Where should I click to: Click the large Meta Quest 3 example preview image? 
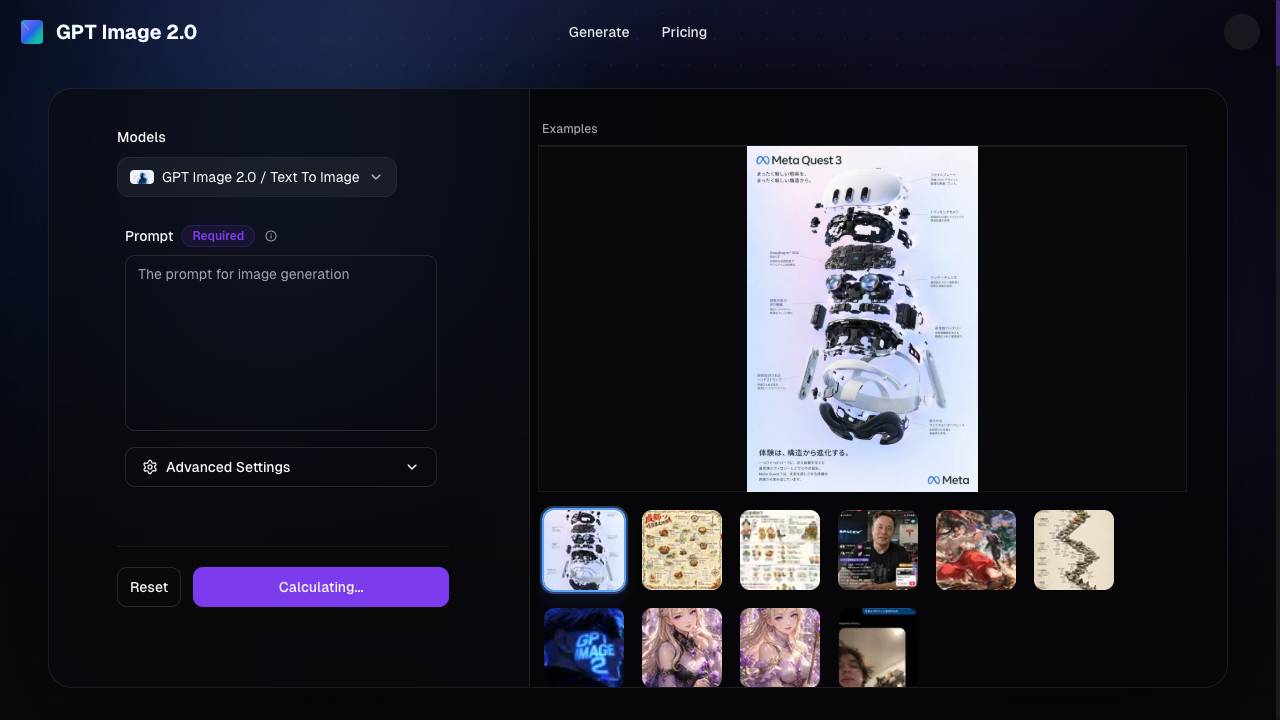(862, 319)
